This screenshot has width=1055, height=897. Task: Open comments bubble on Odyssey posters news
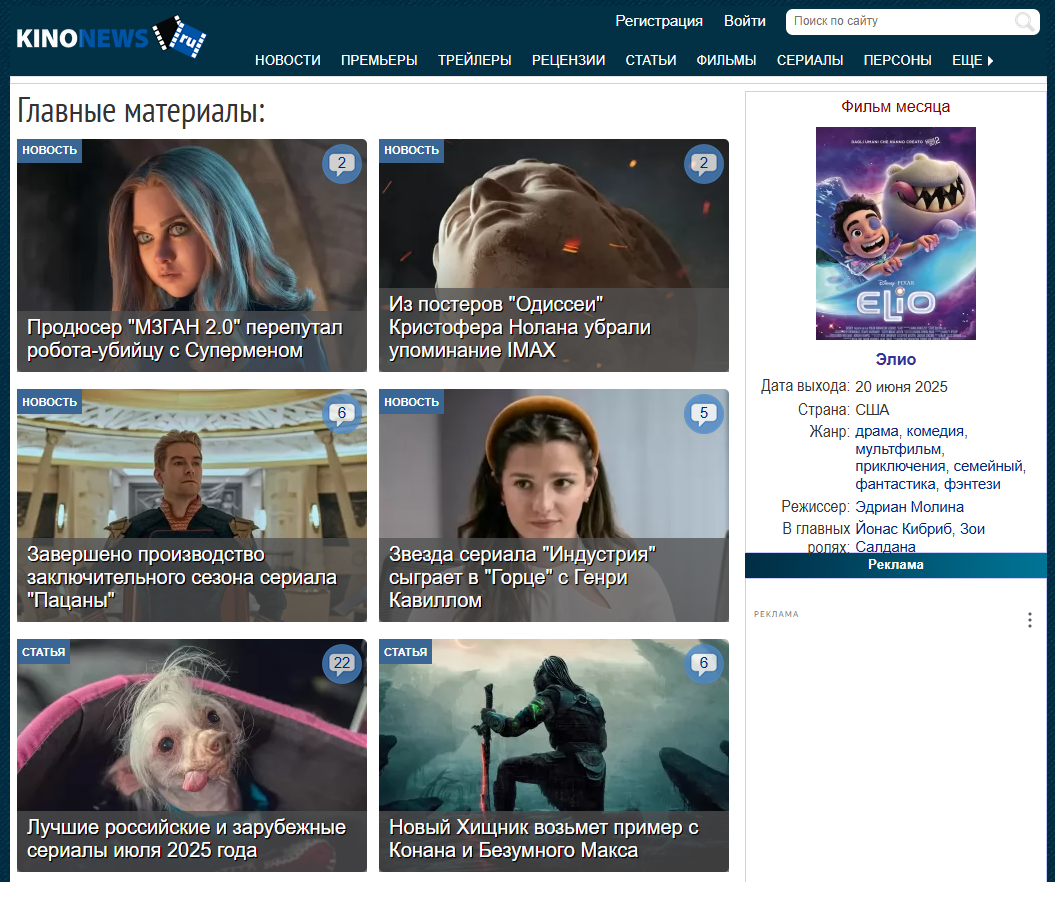704,164
